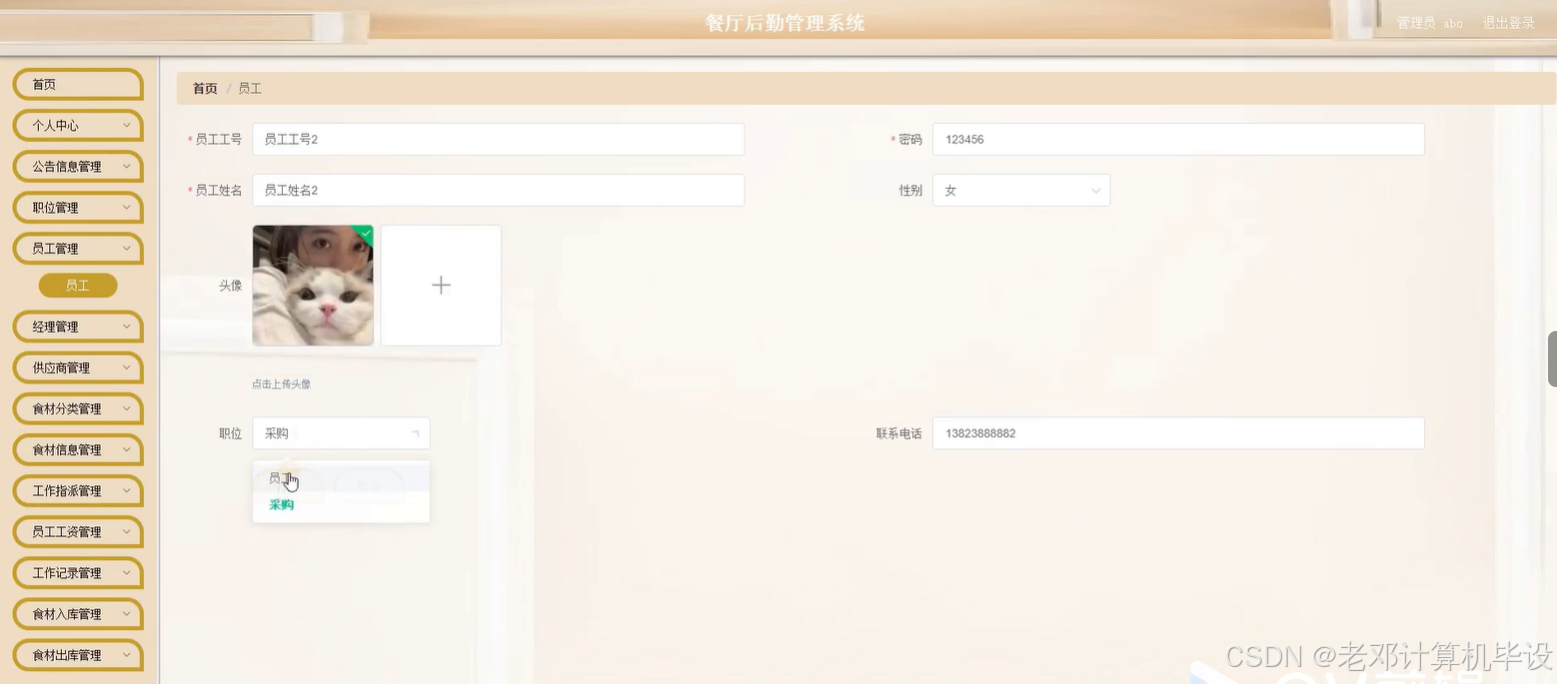The width and height of the screenshot is (1557, 684).
Task: Open the 工作指派管理 sidebar menu
Action: (77, 490)
